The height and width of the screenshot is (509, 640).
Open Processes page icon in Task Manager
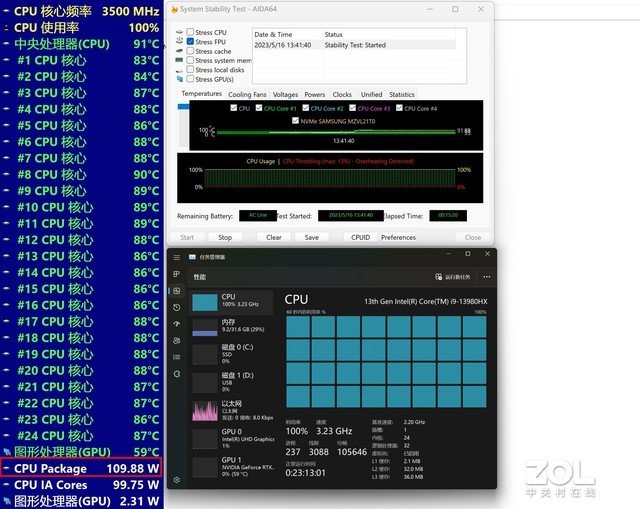click(177, 274)
